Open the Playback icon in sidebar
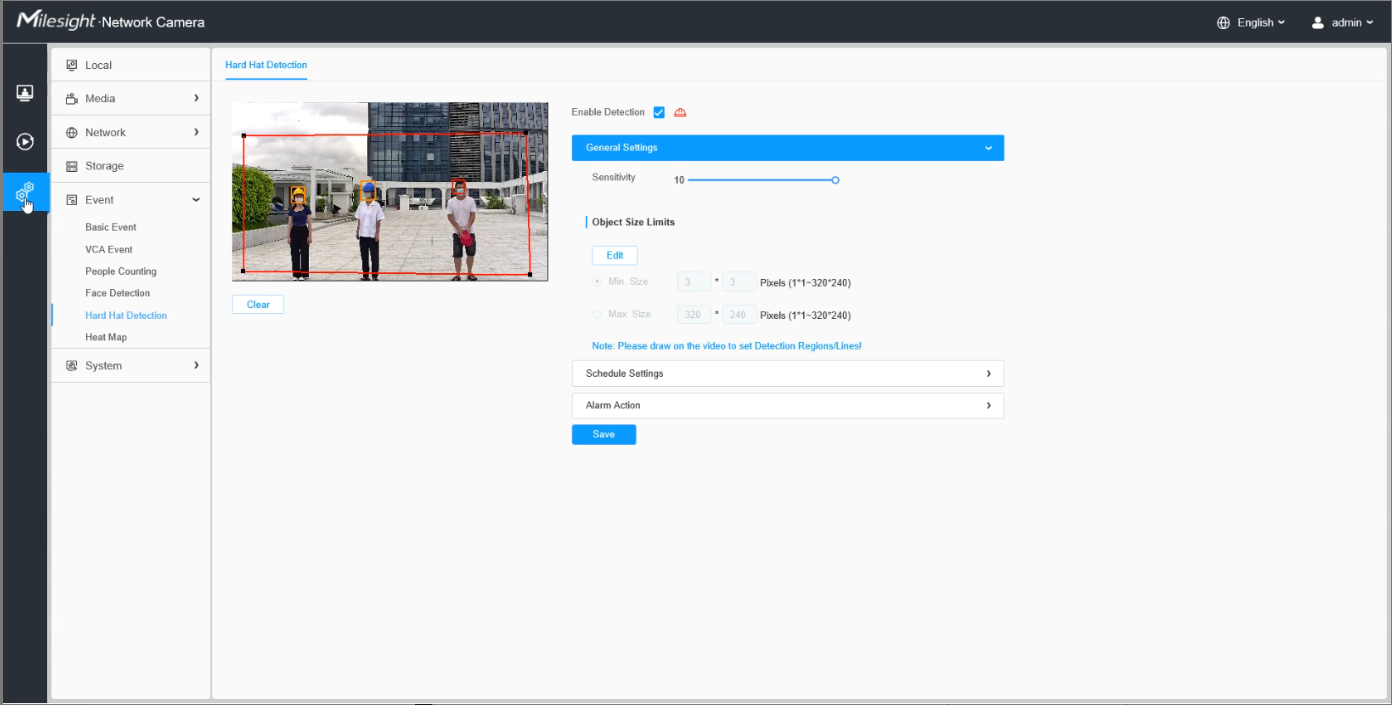Viewport: 1392px width, 705px height. 25,141
